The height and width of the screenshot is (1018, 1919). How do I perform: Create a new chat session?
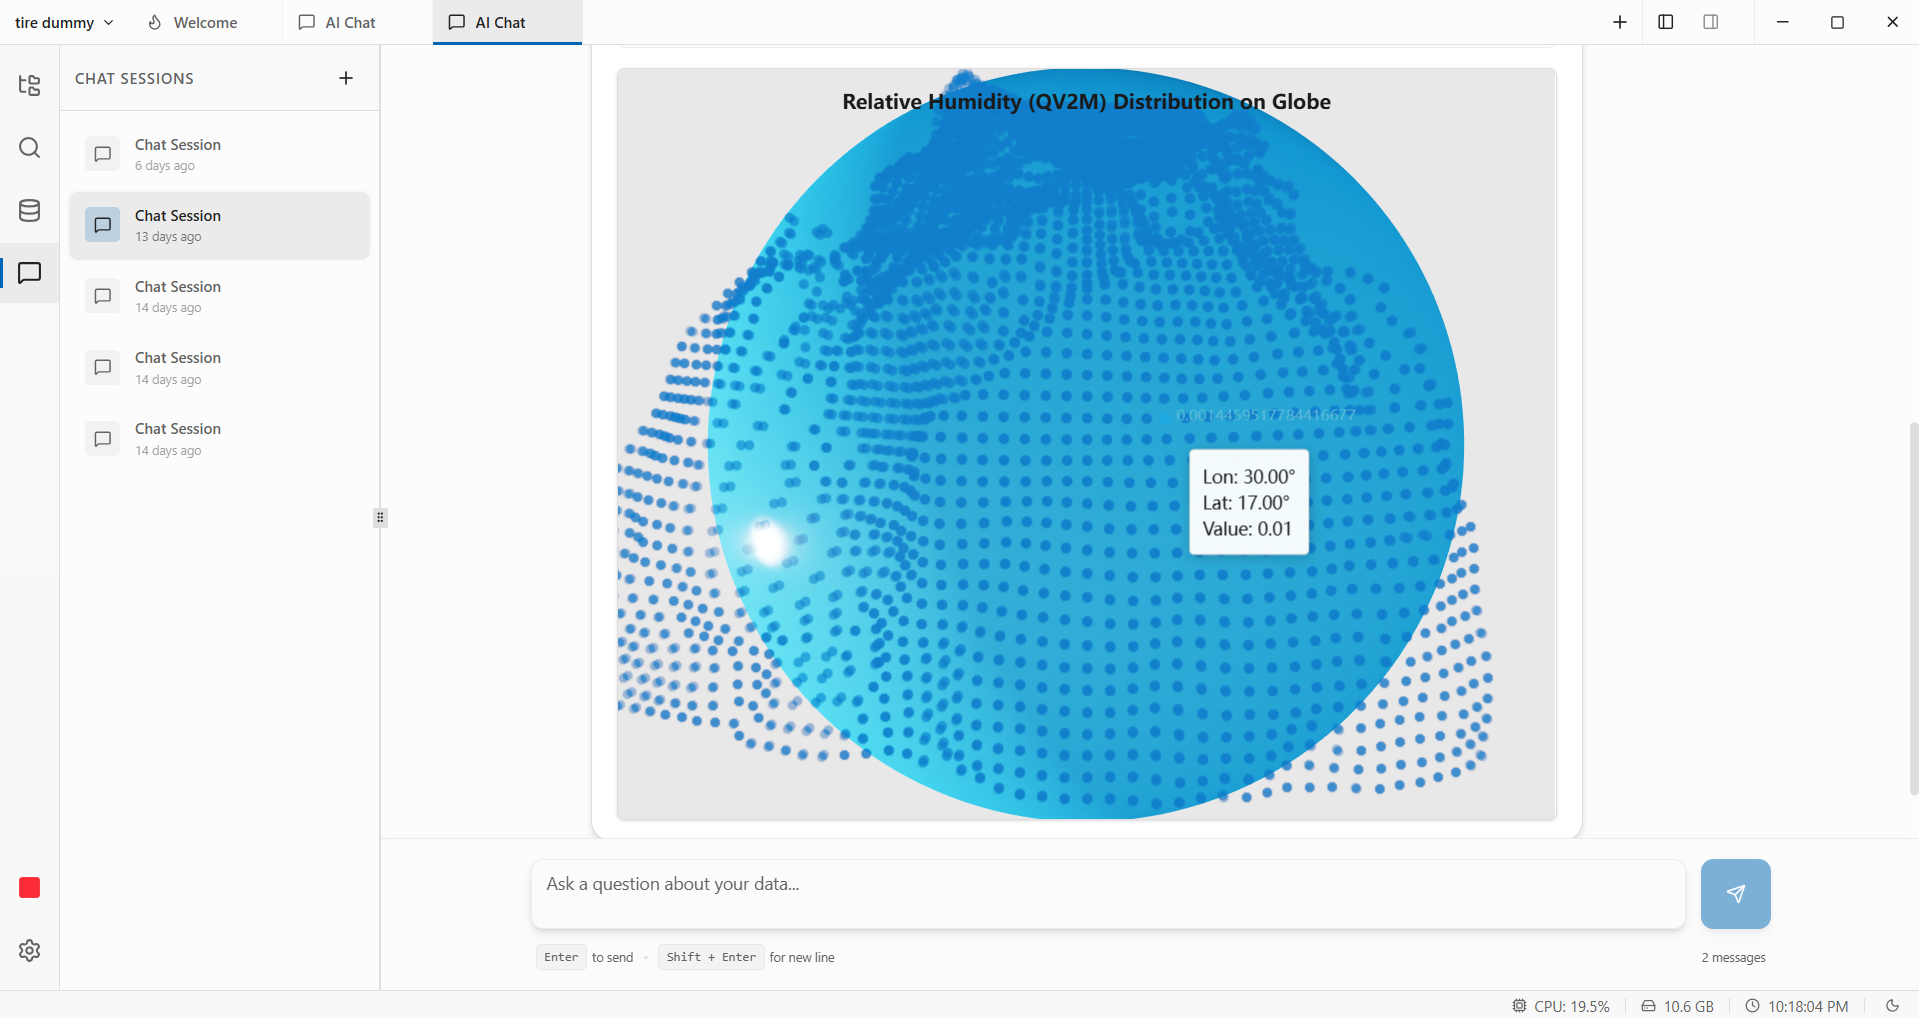tap(346, 77)
